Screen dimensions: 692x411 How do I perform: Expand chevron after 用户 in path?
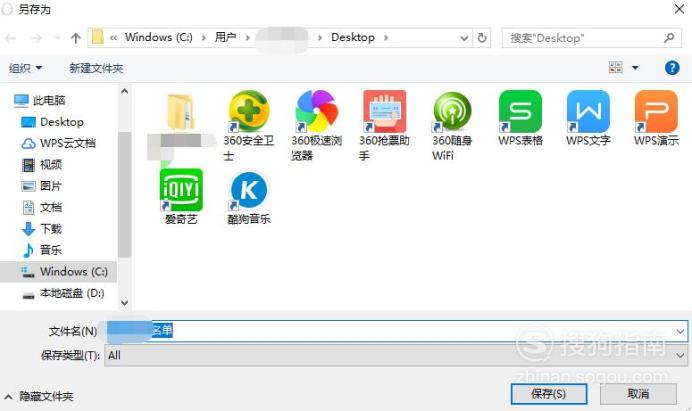248,38
